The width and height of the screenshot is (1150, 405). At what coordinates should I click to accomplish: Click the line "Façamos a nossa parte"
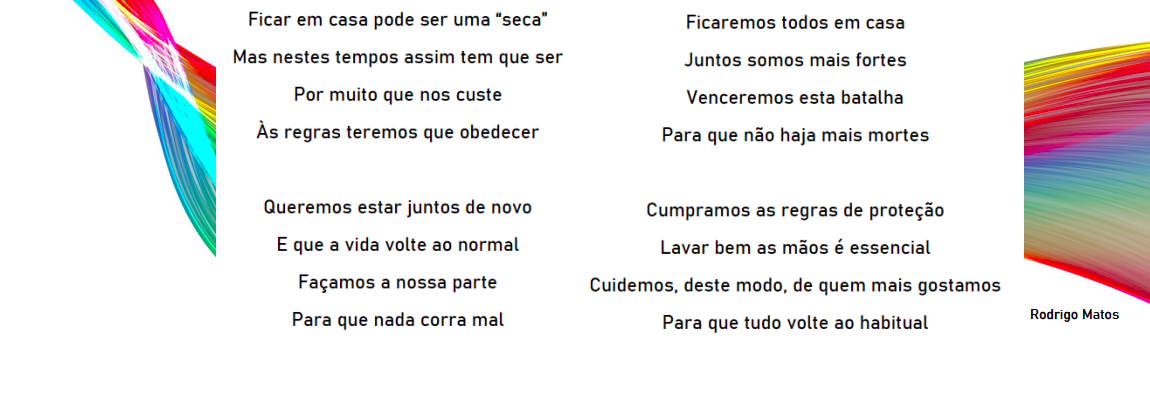pyautogui.click(x=398, y=283)
